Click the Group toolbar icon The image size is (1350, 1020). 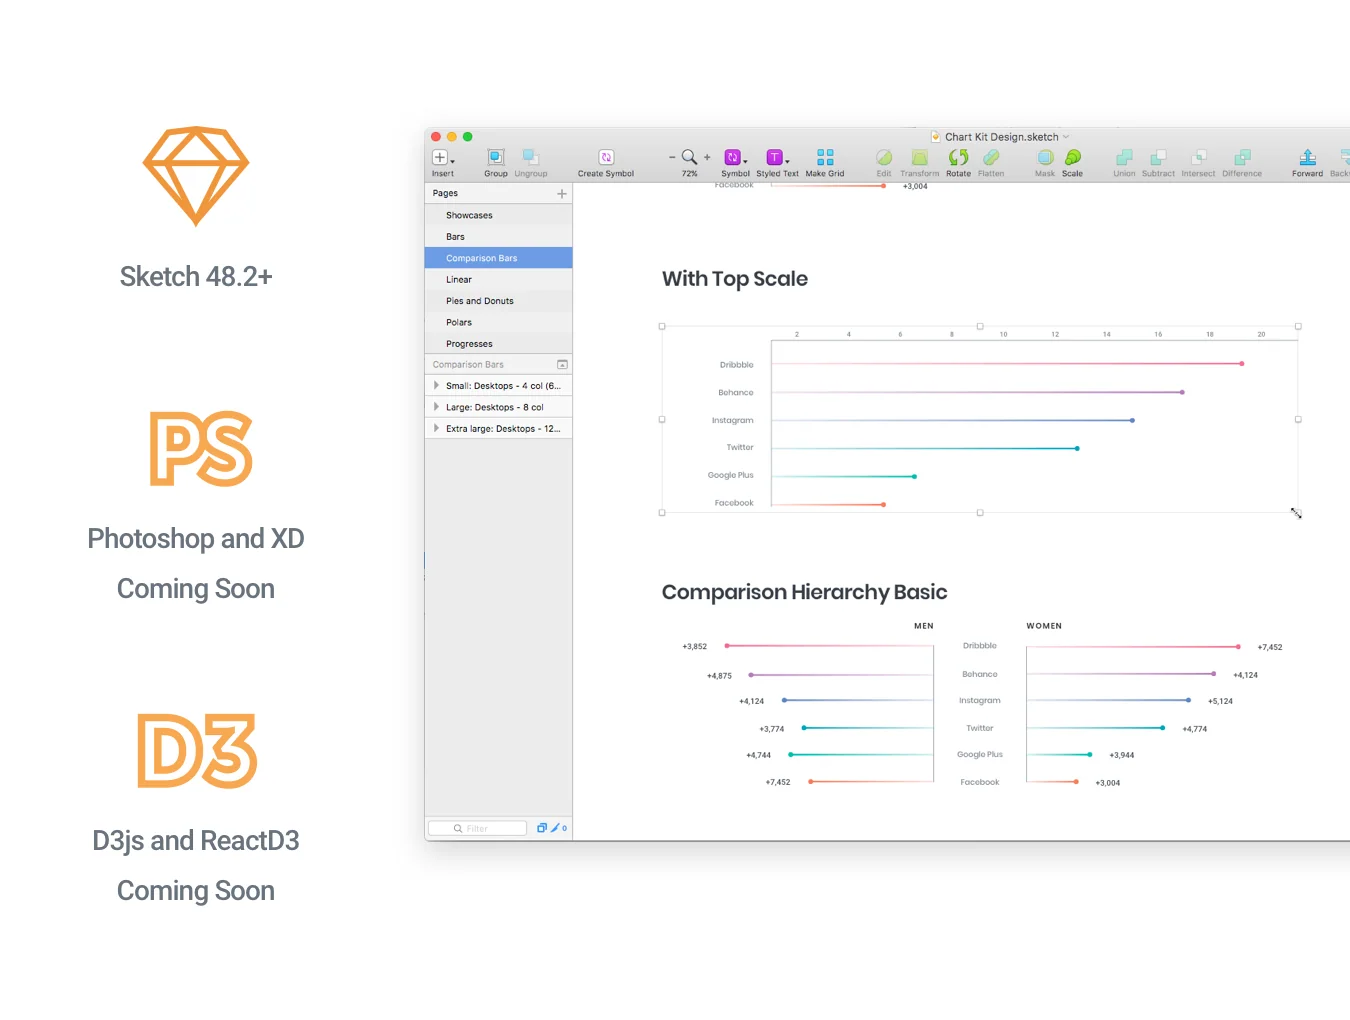pos(495,157)
